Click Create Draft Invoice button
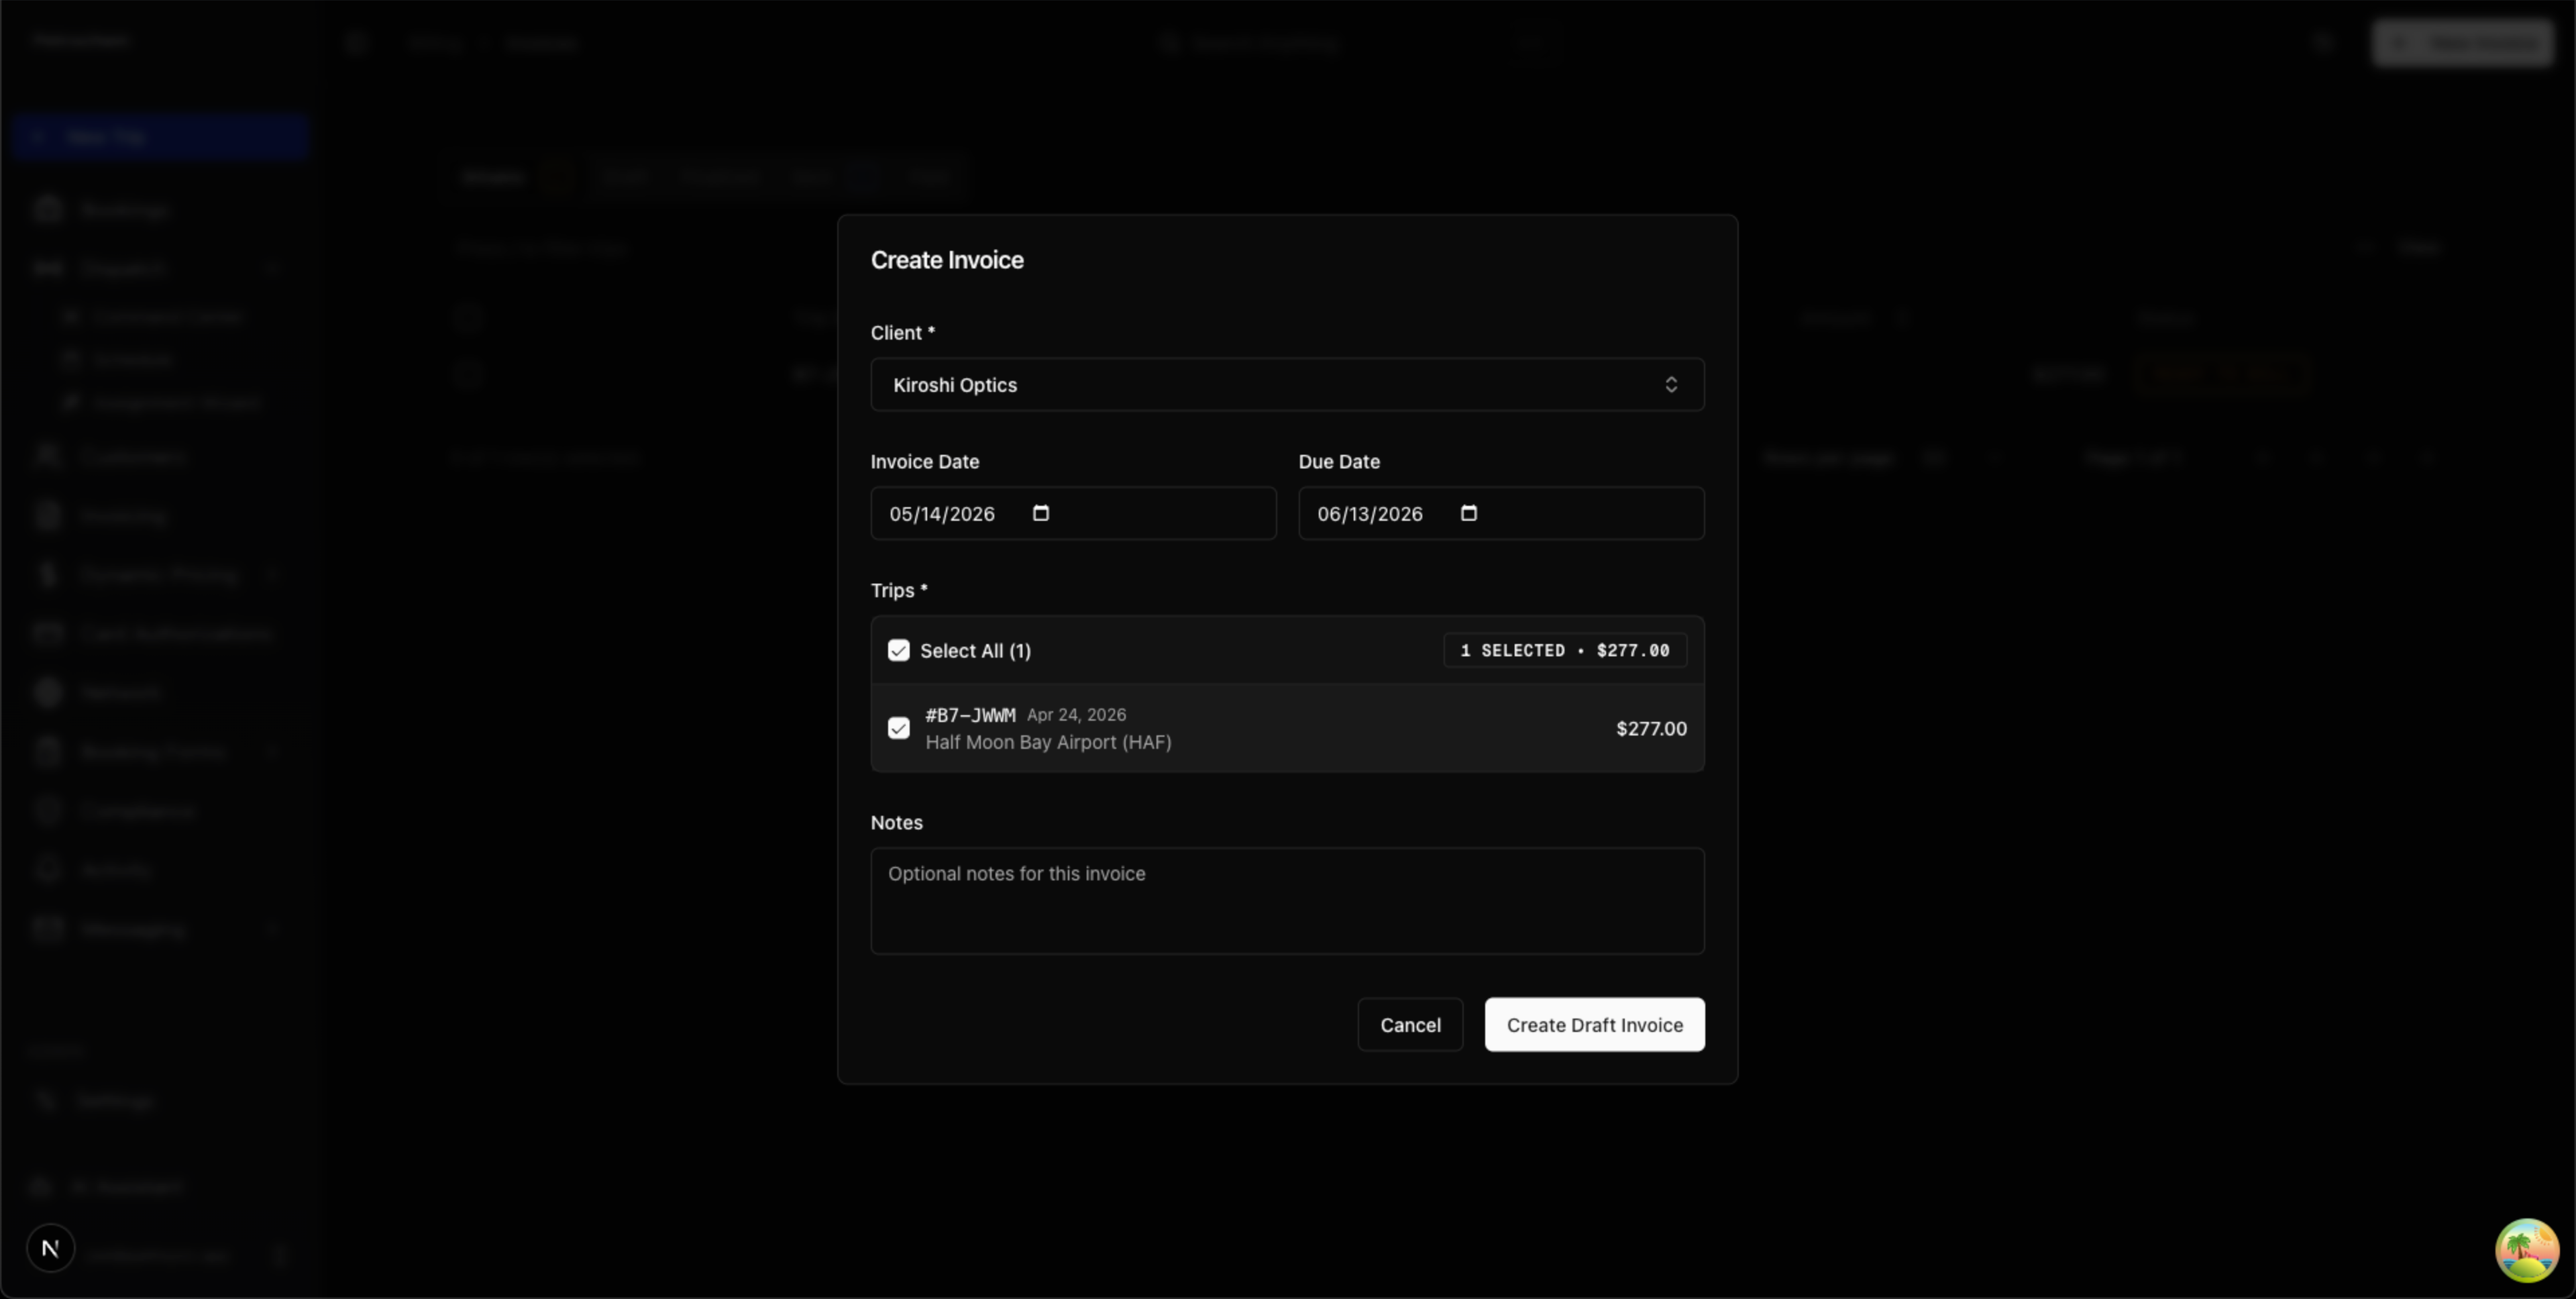The image size is (2576, 1299). tap(1594, 1025)
